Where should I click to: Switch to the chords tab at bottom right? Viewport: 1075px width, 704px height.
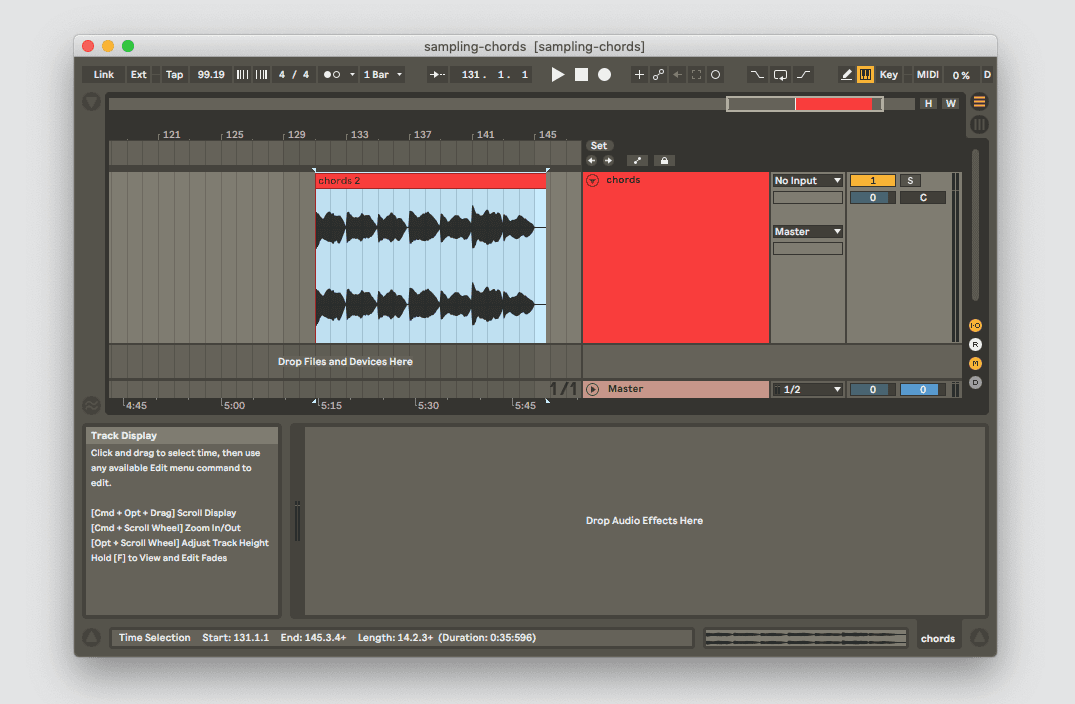coord(938,637)
